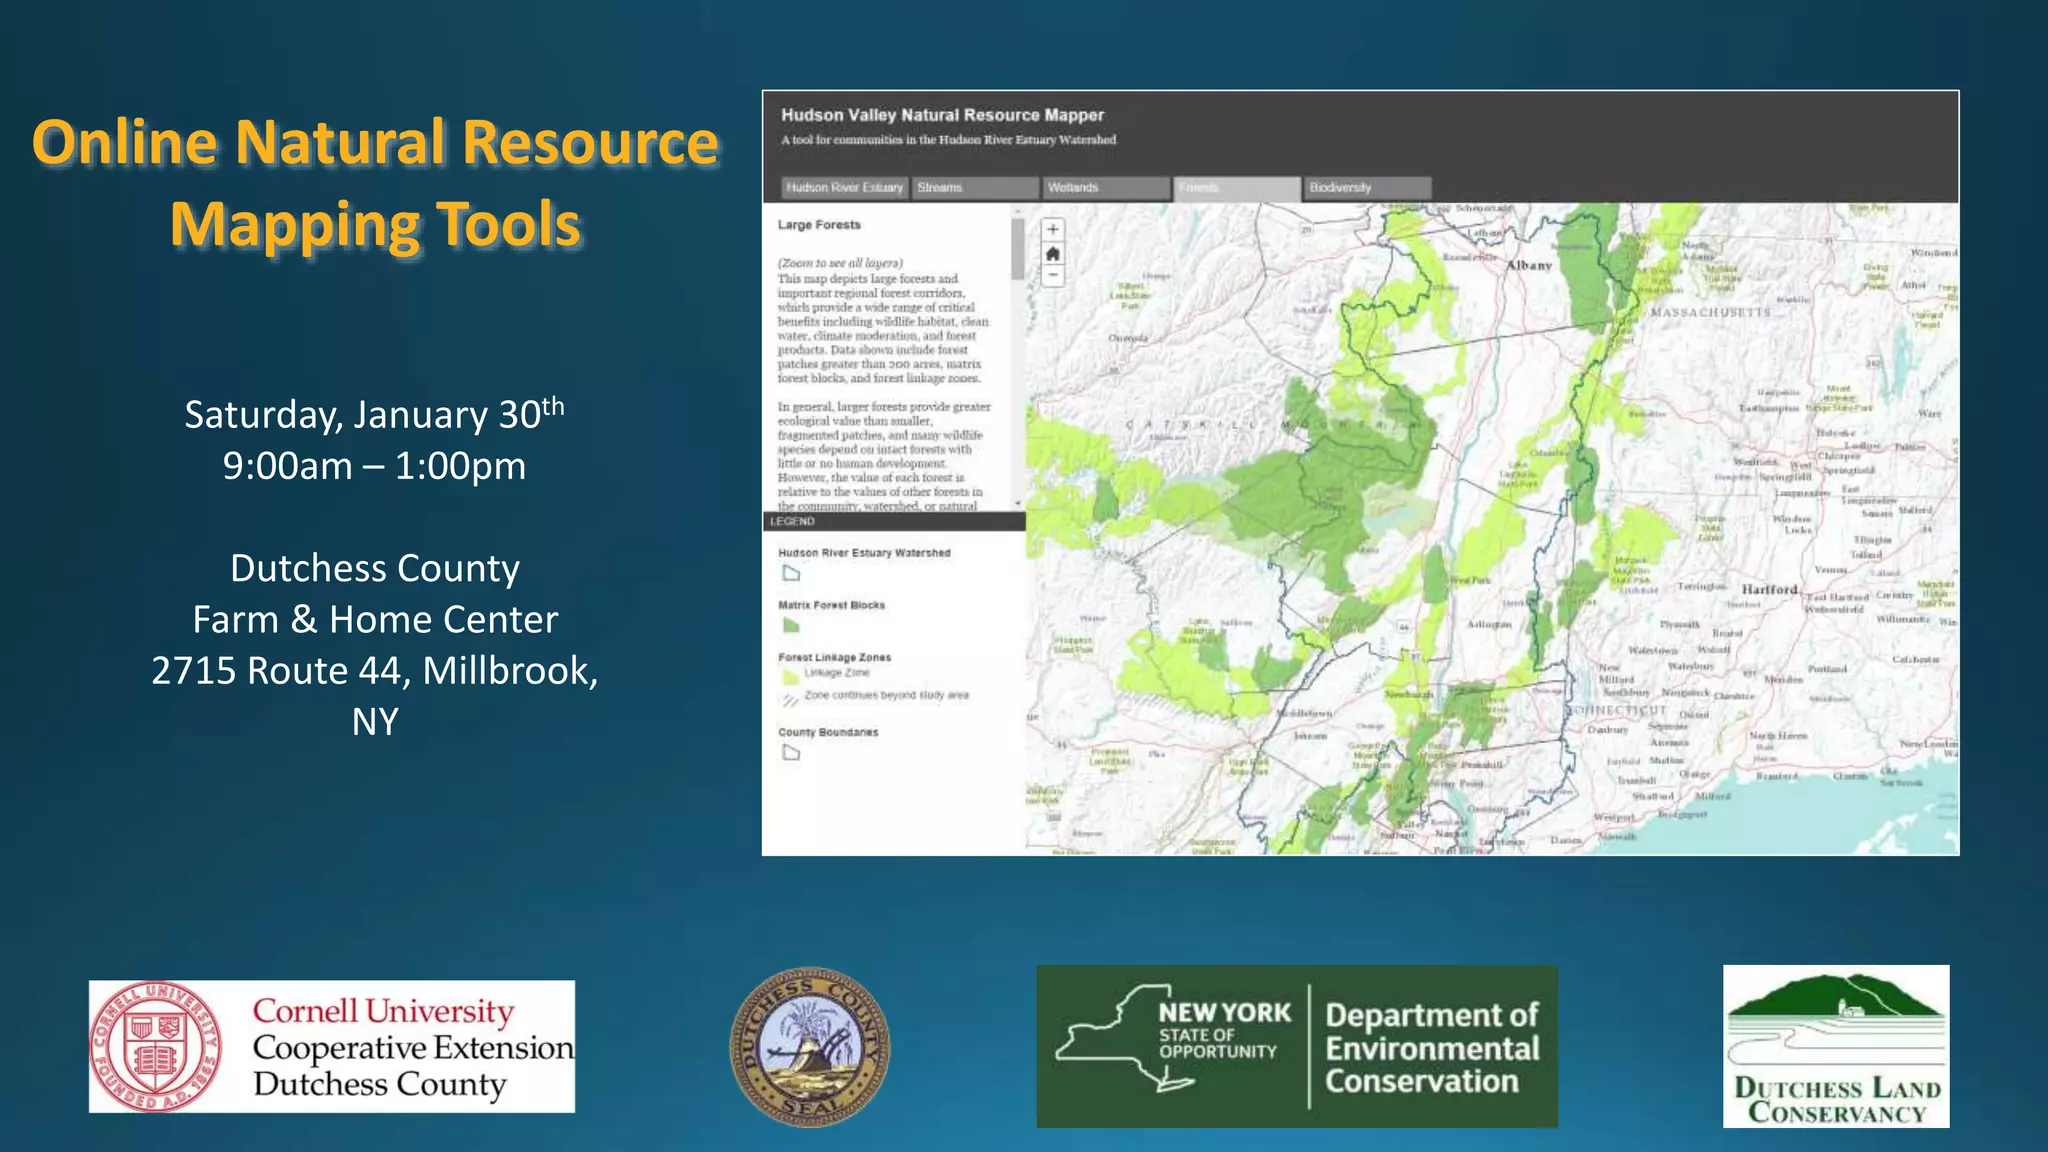Zoom in on the map
This screenshot has height=1152, width=2048.
tap(1052, 230)
